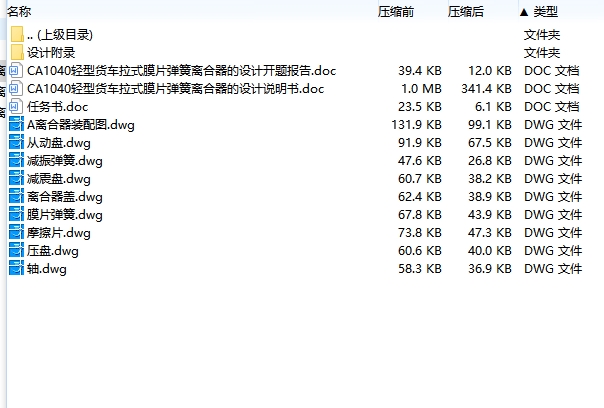Viewport: 604px width, 408px height.
Task: Sort by the 压缩前 column header
Action: point(396,12)
